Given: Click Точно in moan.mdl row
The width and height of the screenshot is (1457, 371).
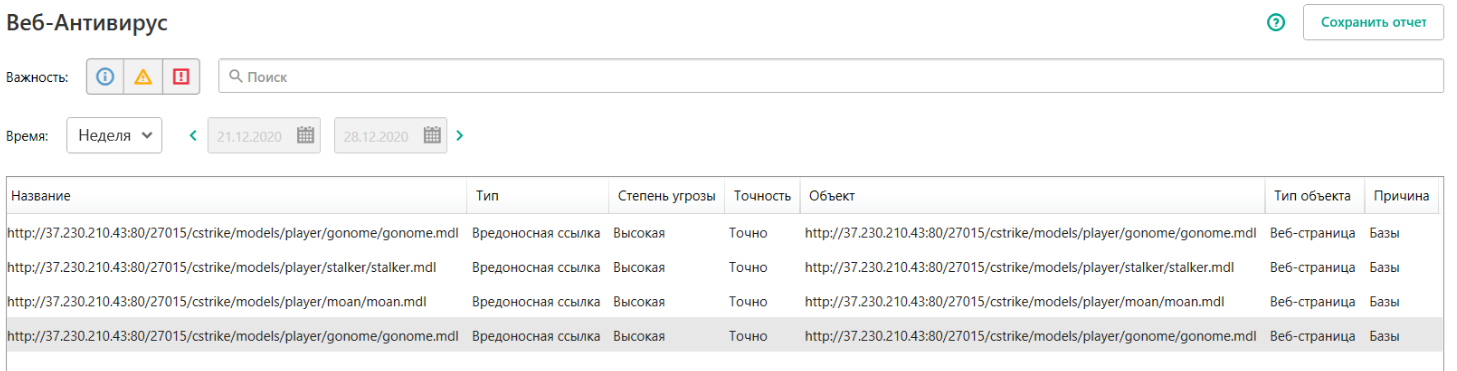Looking at the screenshot, I should [x=748, y=301].
